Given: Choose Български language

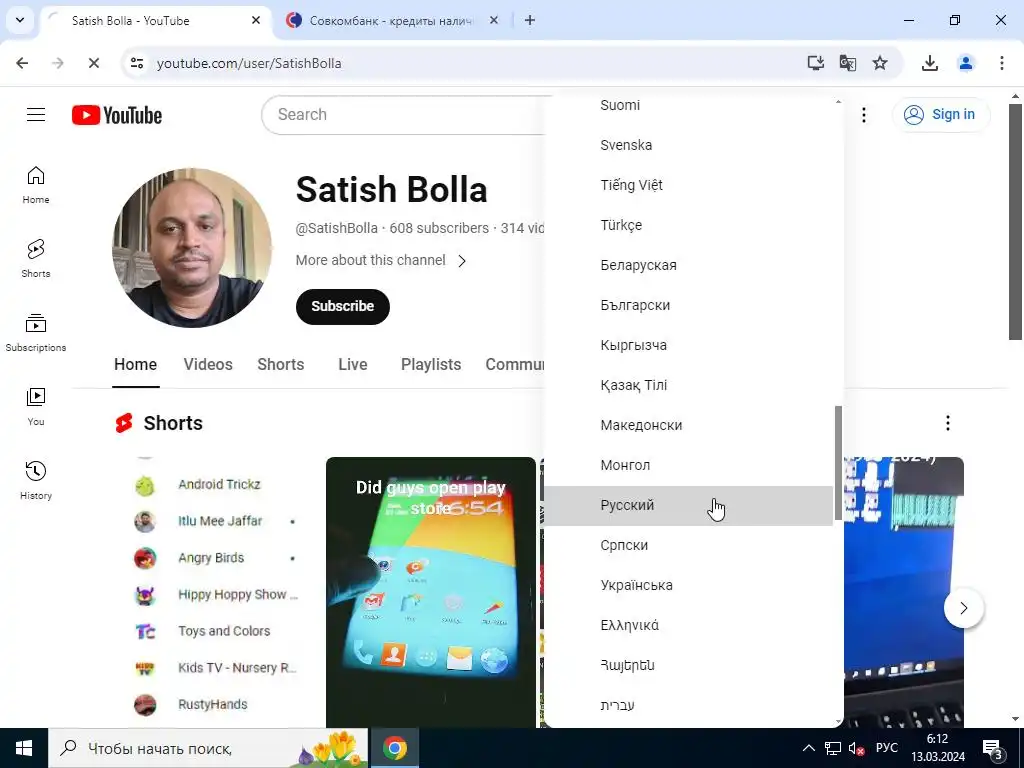Looking at the screenshot, I should (688, 305).
